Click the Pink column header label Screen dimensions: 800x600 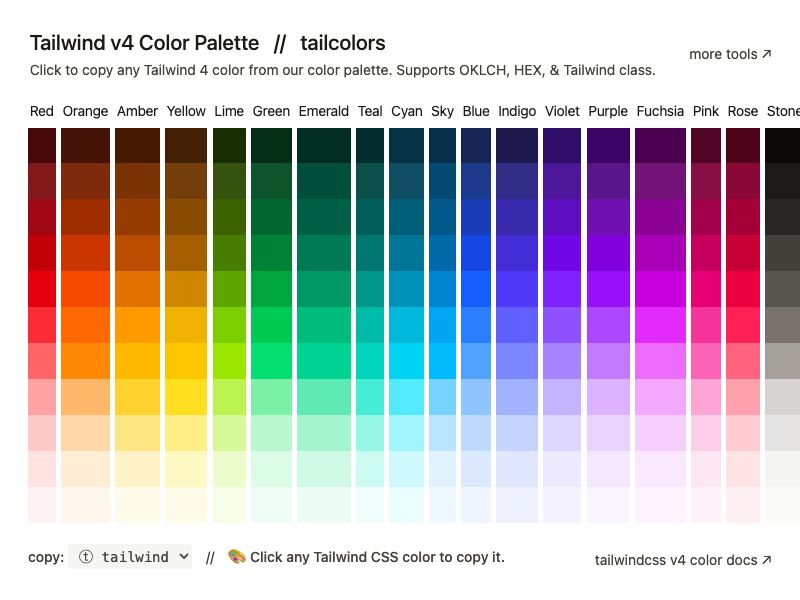(705, 111)
